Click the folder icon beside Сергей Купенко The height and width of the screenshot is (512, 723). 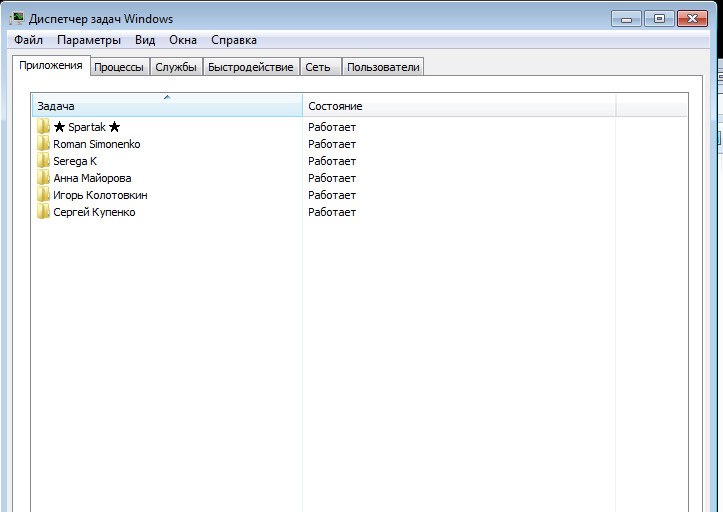click(43, 212)
